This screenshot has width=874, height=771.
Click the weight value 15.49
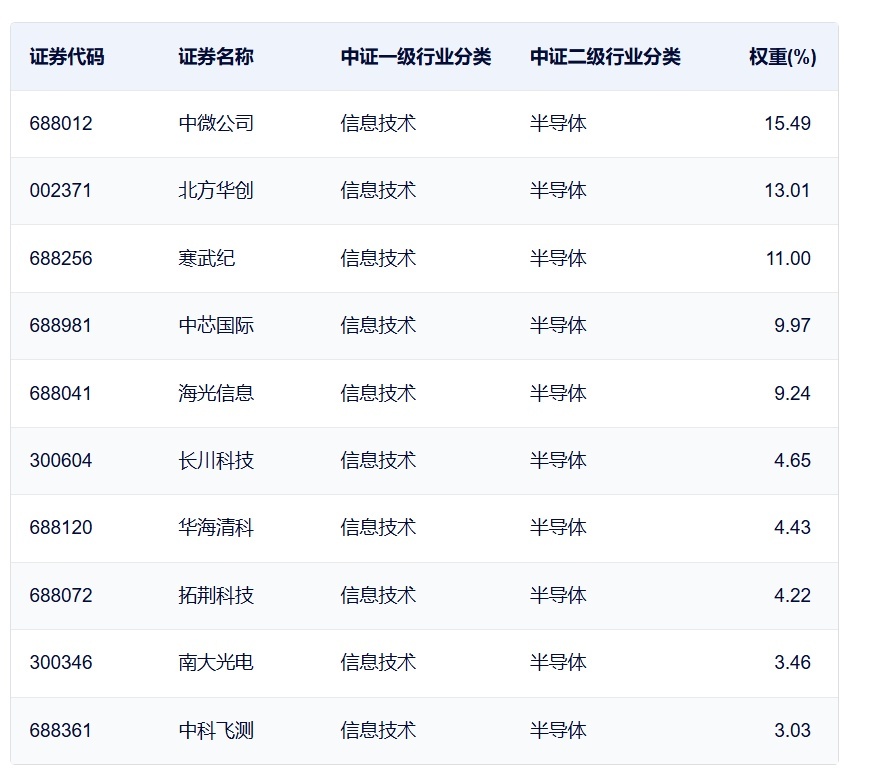787,123
